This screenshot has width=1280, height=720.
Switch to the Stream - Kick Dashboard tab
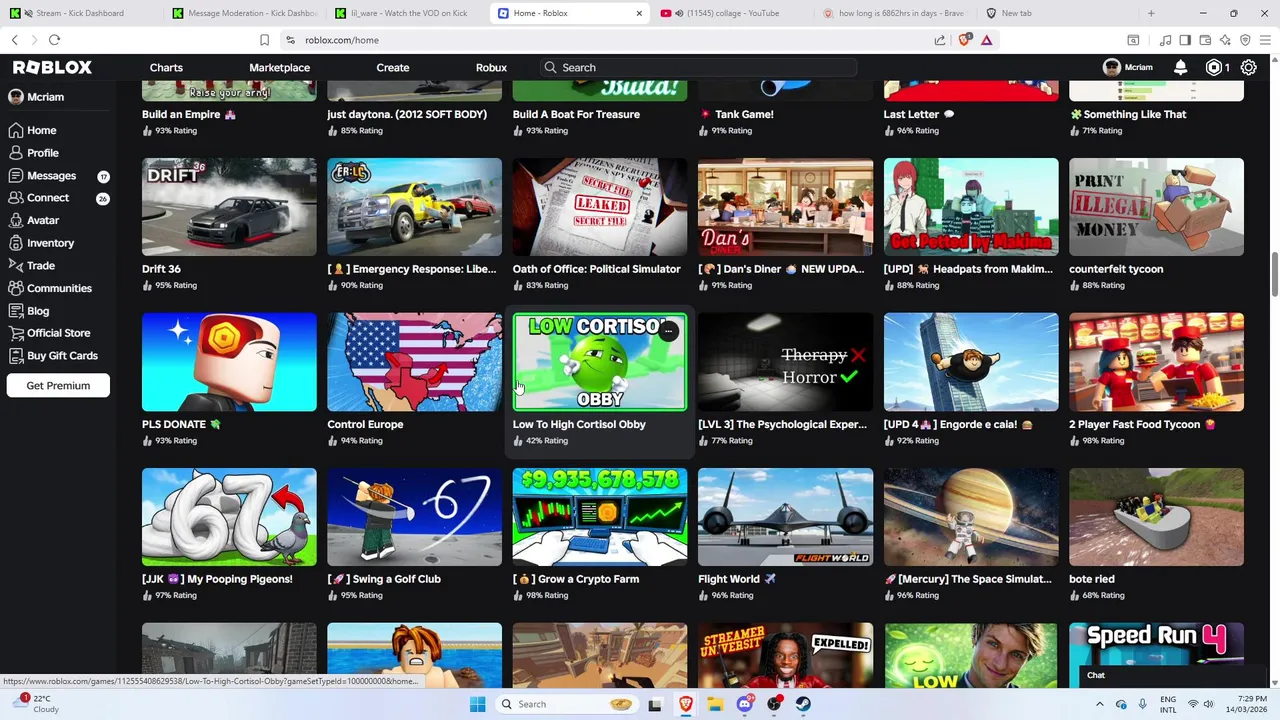coord(80,13)
